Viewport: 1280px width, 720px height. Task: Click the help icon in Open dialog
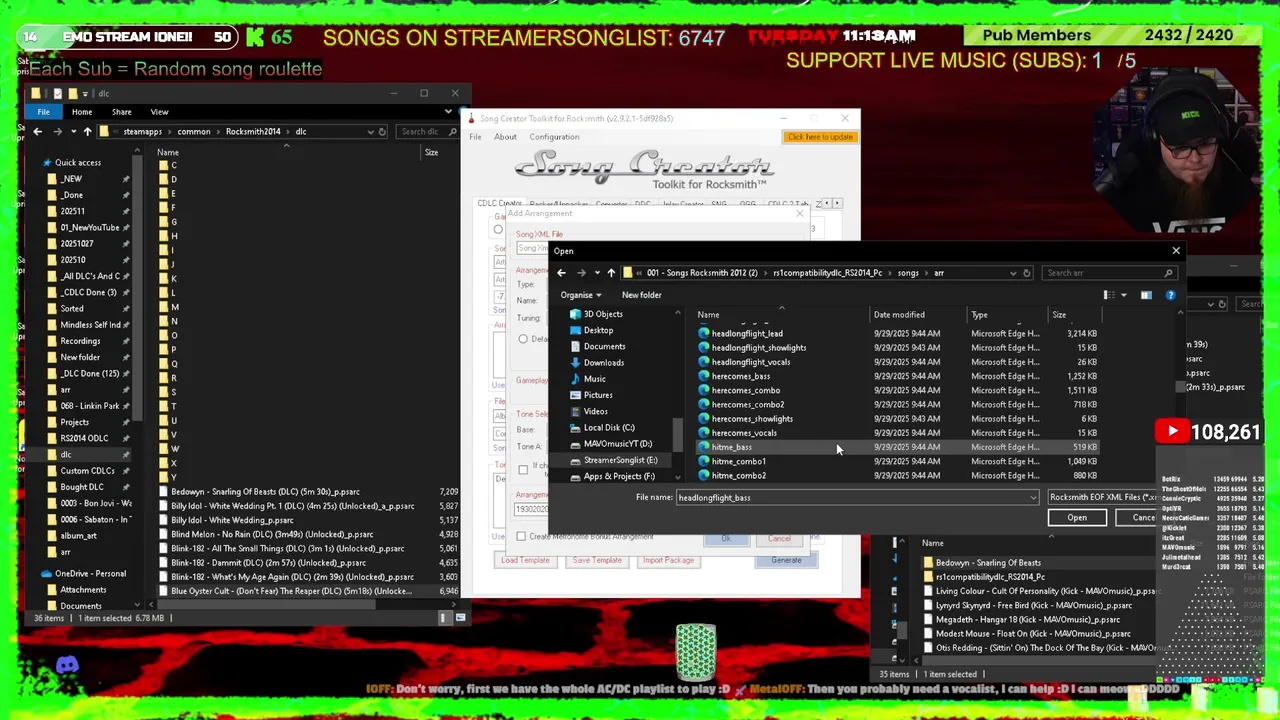coord(1170,295)
